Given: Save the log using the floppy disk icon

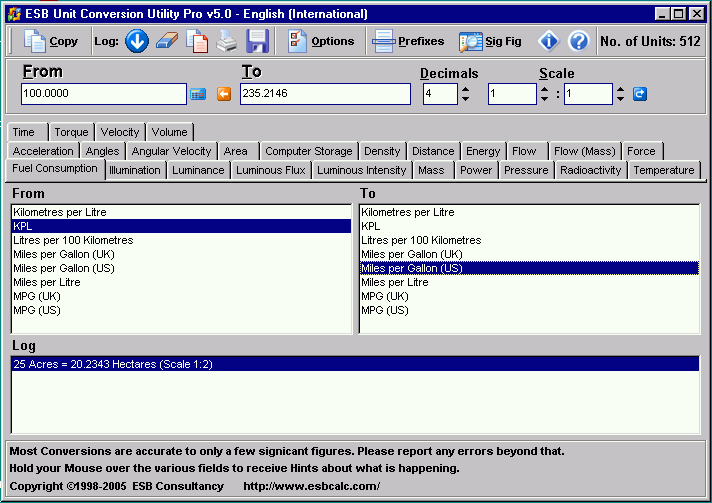Looking at the screenshot, I should click(x=257, y=41).
